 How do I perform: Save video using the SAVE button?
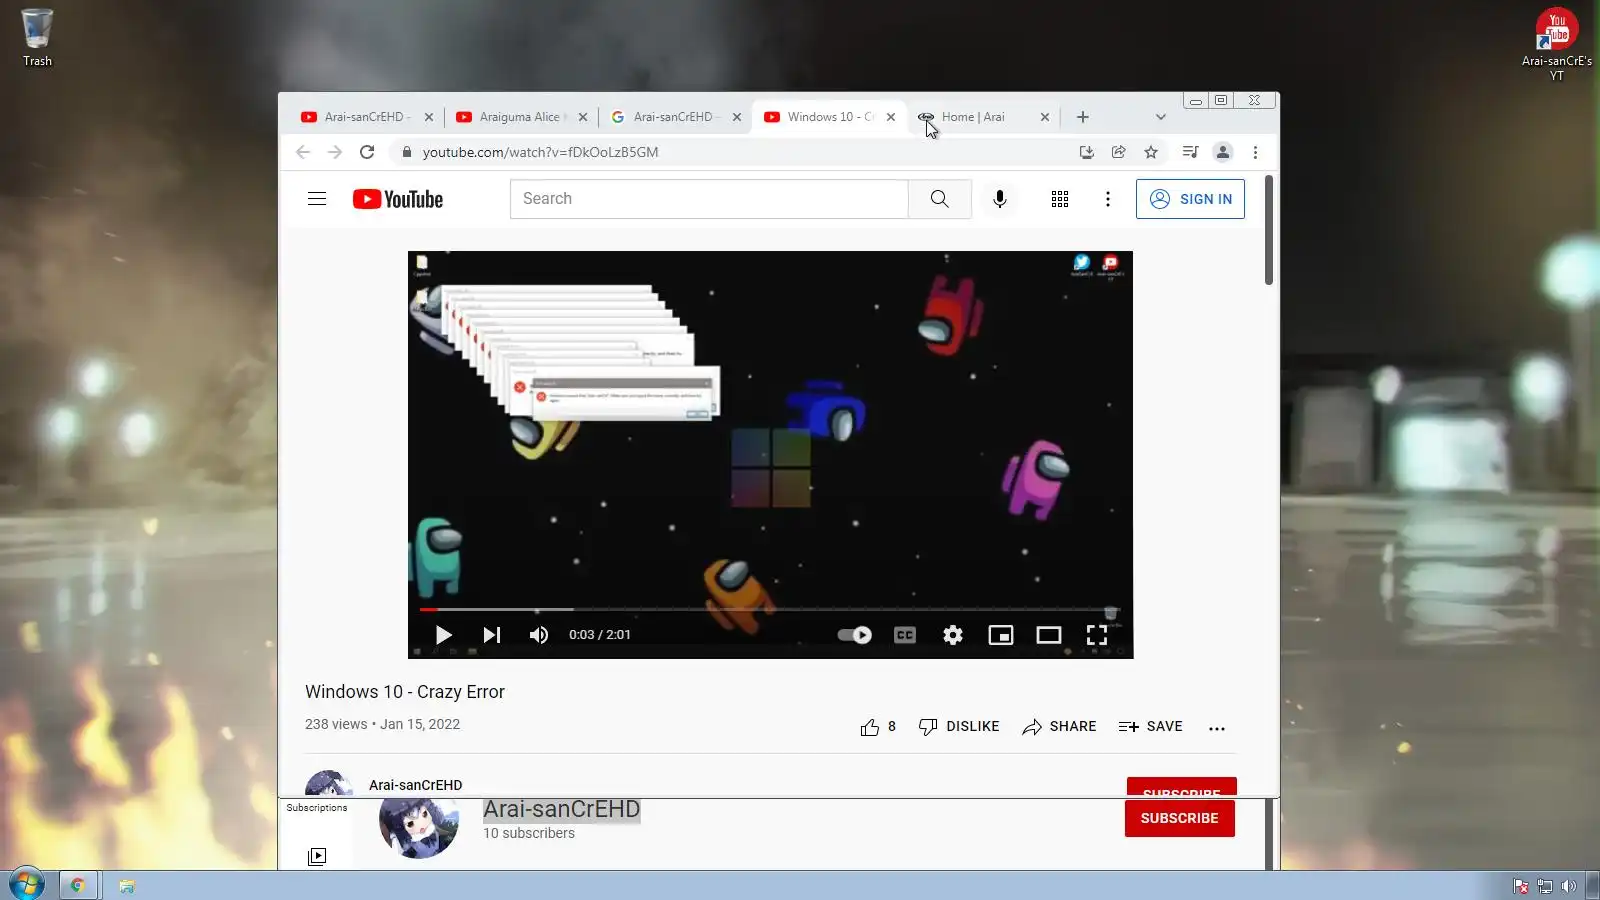[1151, 727]
